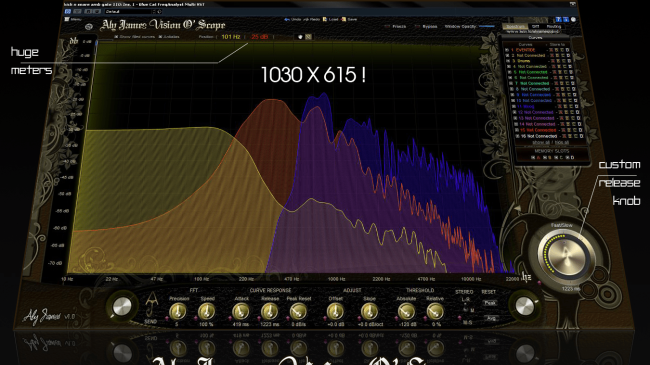Click the SEND logo icon
The image size is (650, 365).
(x=151, y=307)
